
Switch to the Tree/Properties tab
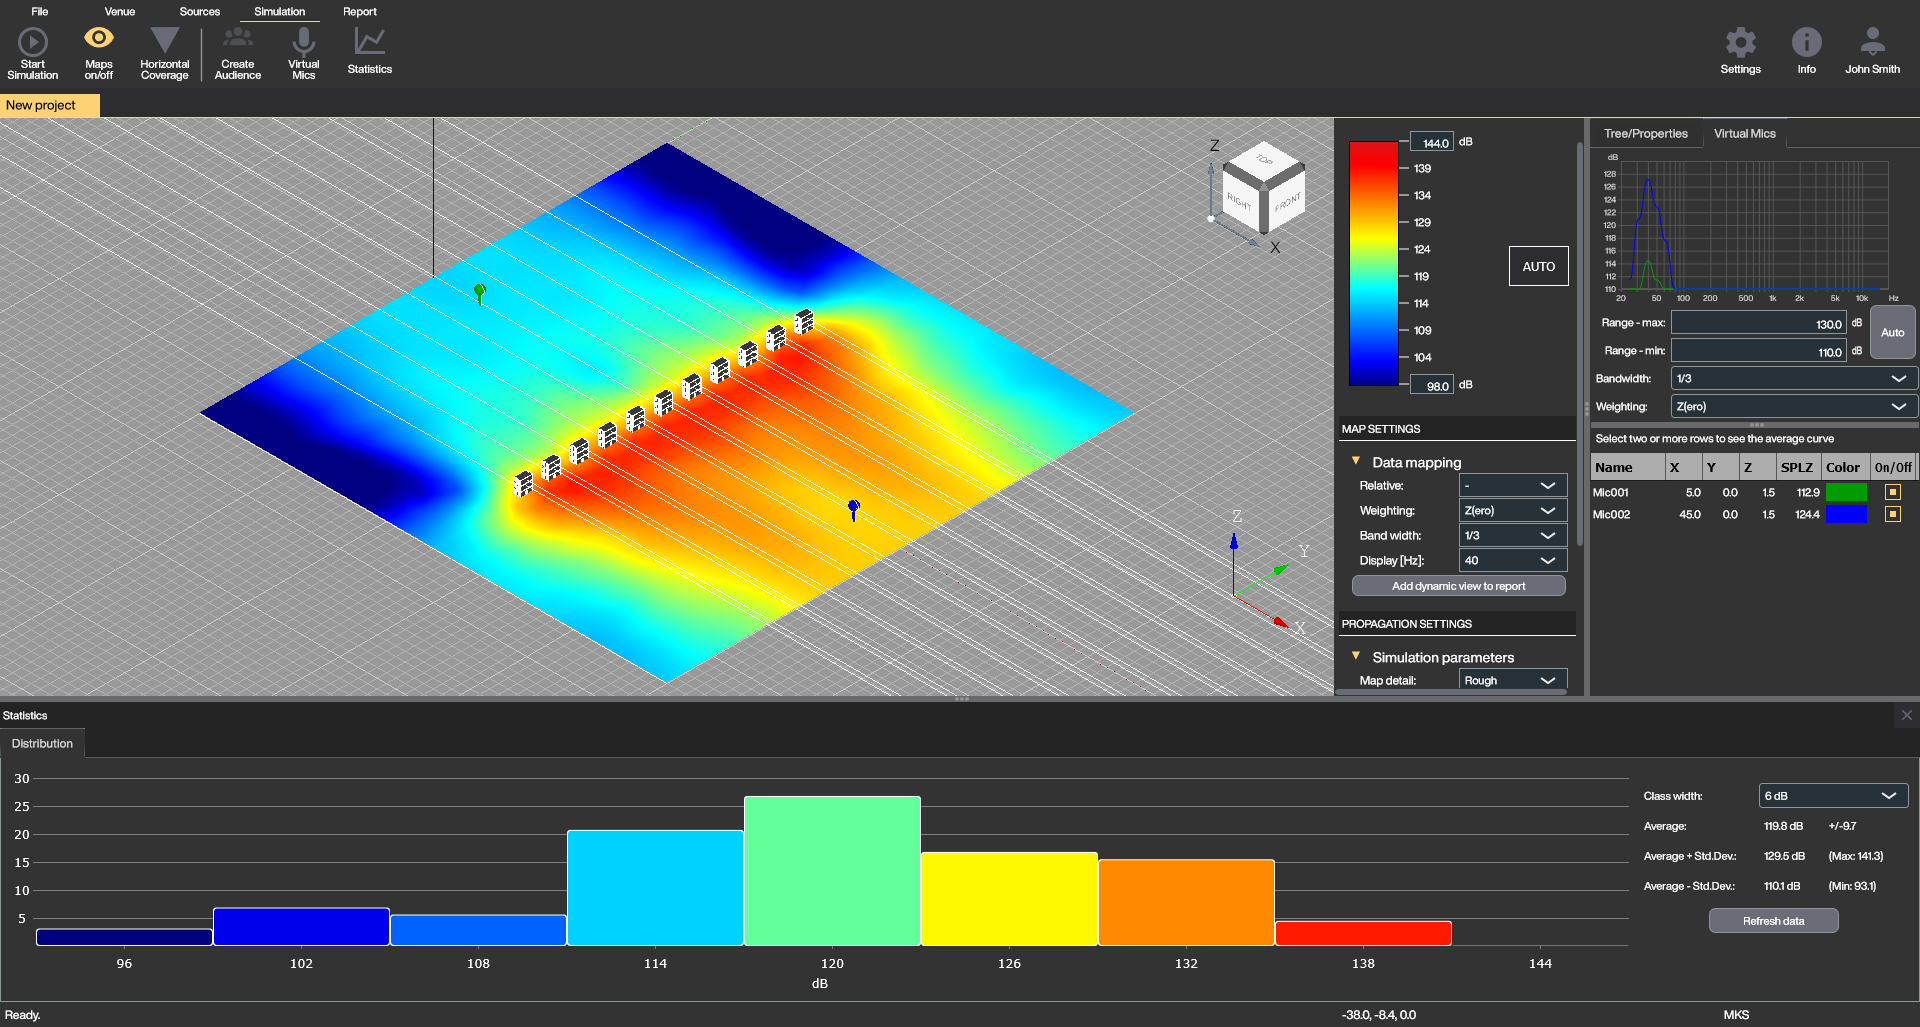pyautogui.click(x=1645, y=134)
